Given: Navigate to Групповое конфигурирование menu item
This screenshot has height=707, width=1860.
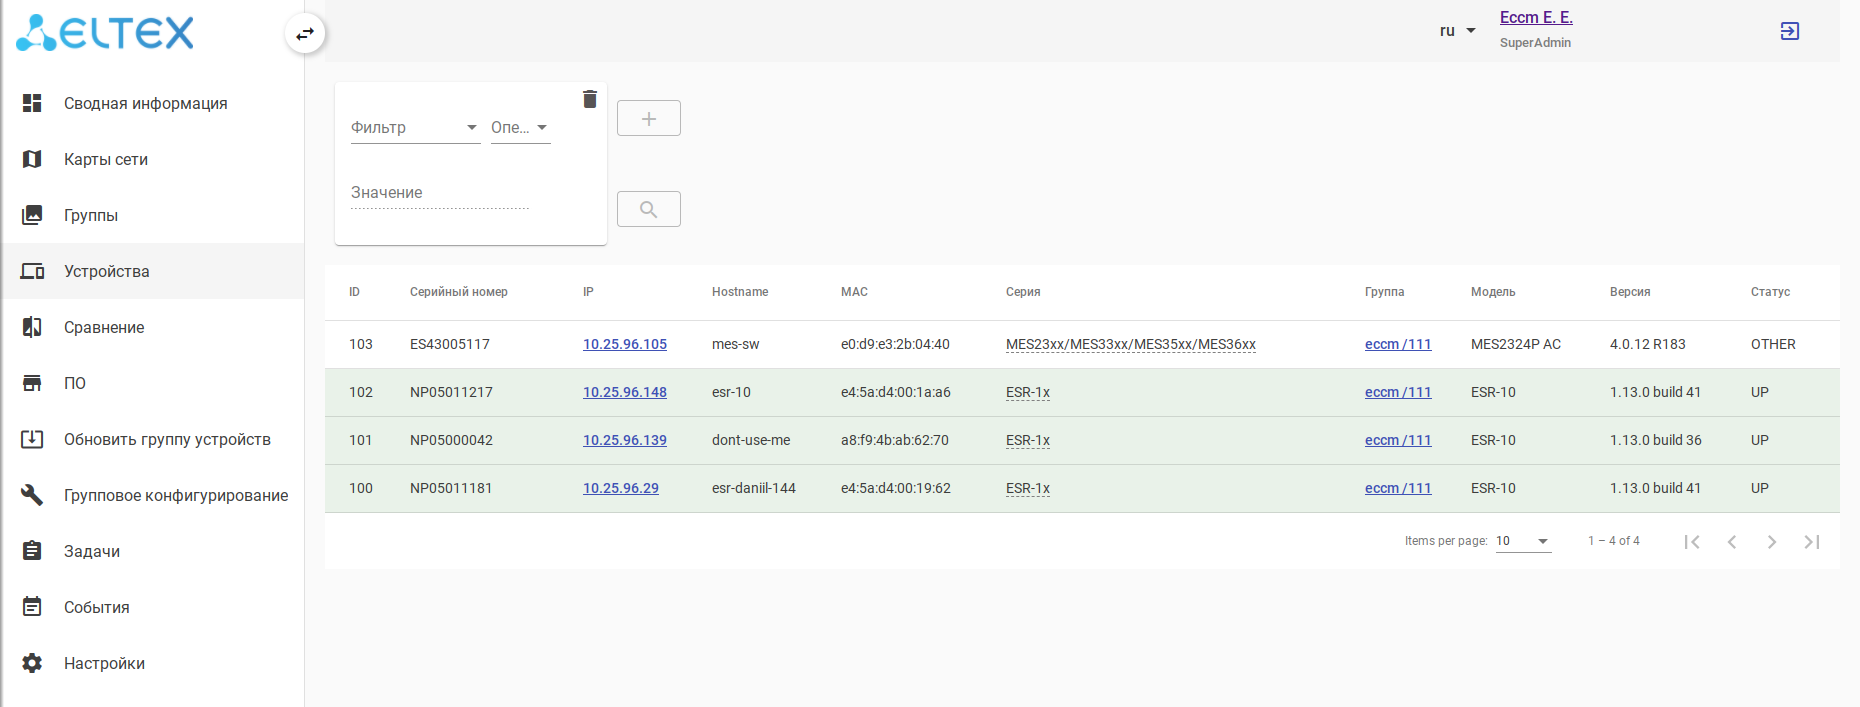Looking at the screenshot, I should point(175,495).
